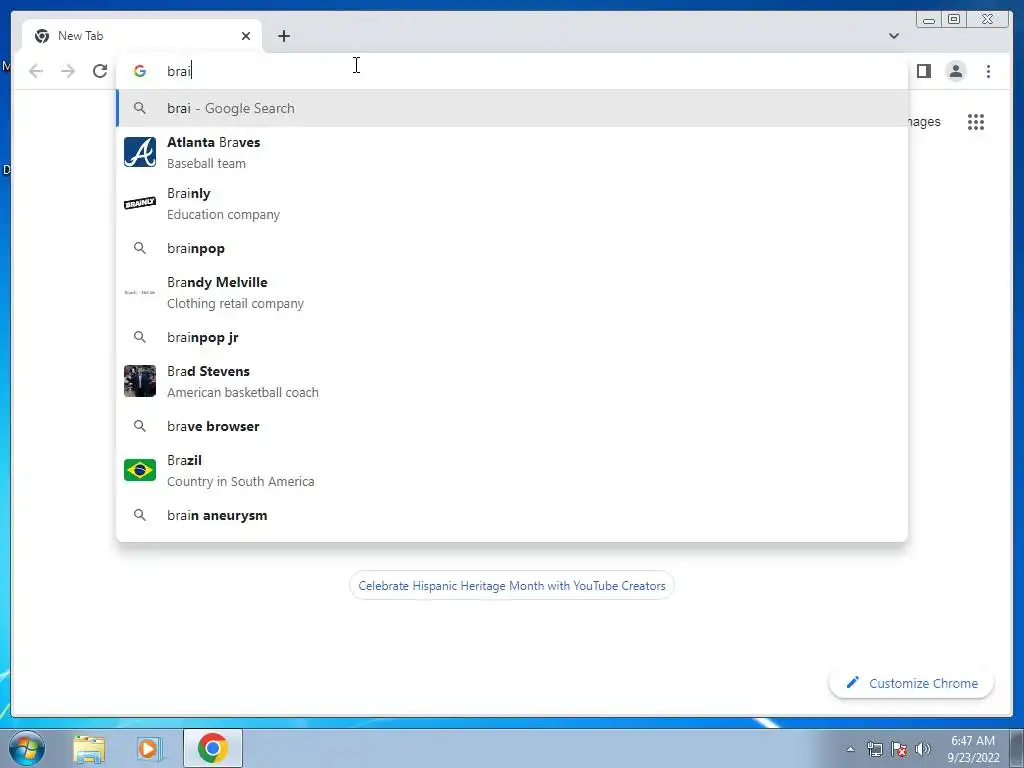Click the volume speaker tray icon

click(923, 749)
